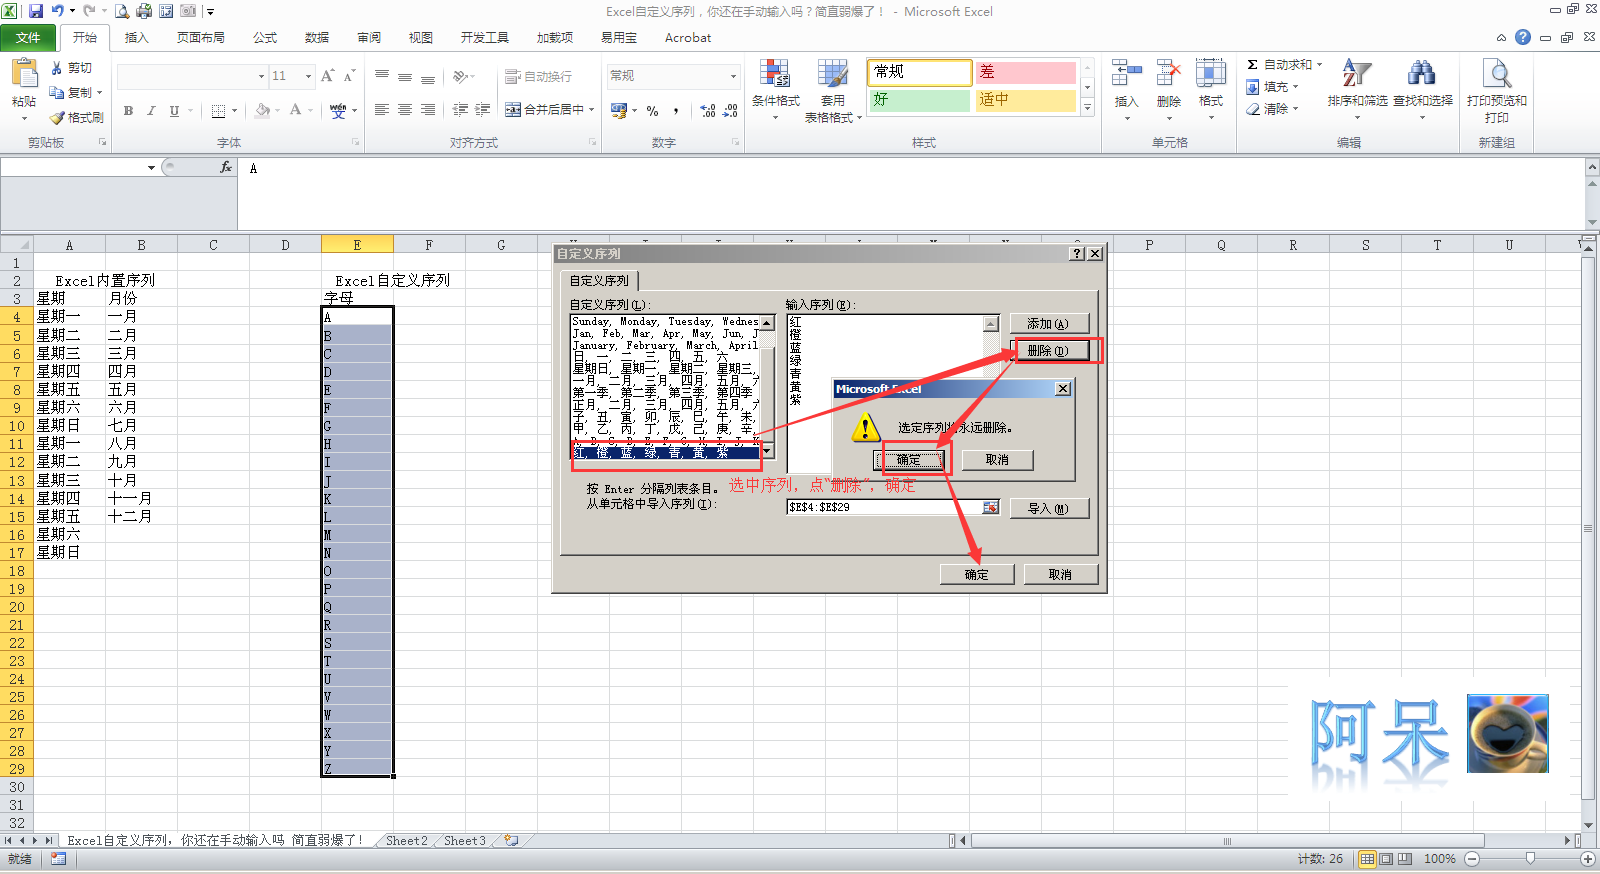The image size is (1600, 874).
Task: Open 条件格式 conditional formatting
Action: 775,88
